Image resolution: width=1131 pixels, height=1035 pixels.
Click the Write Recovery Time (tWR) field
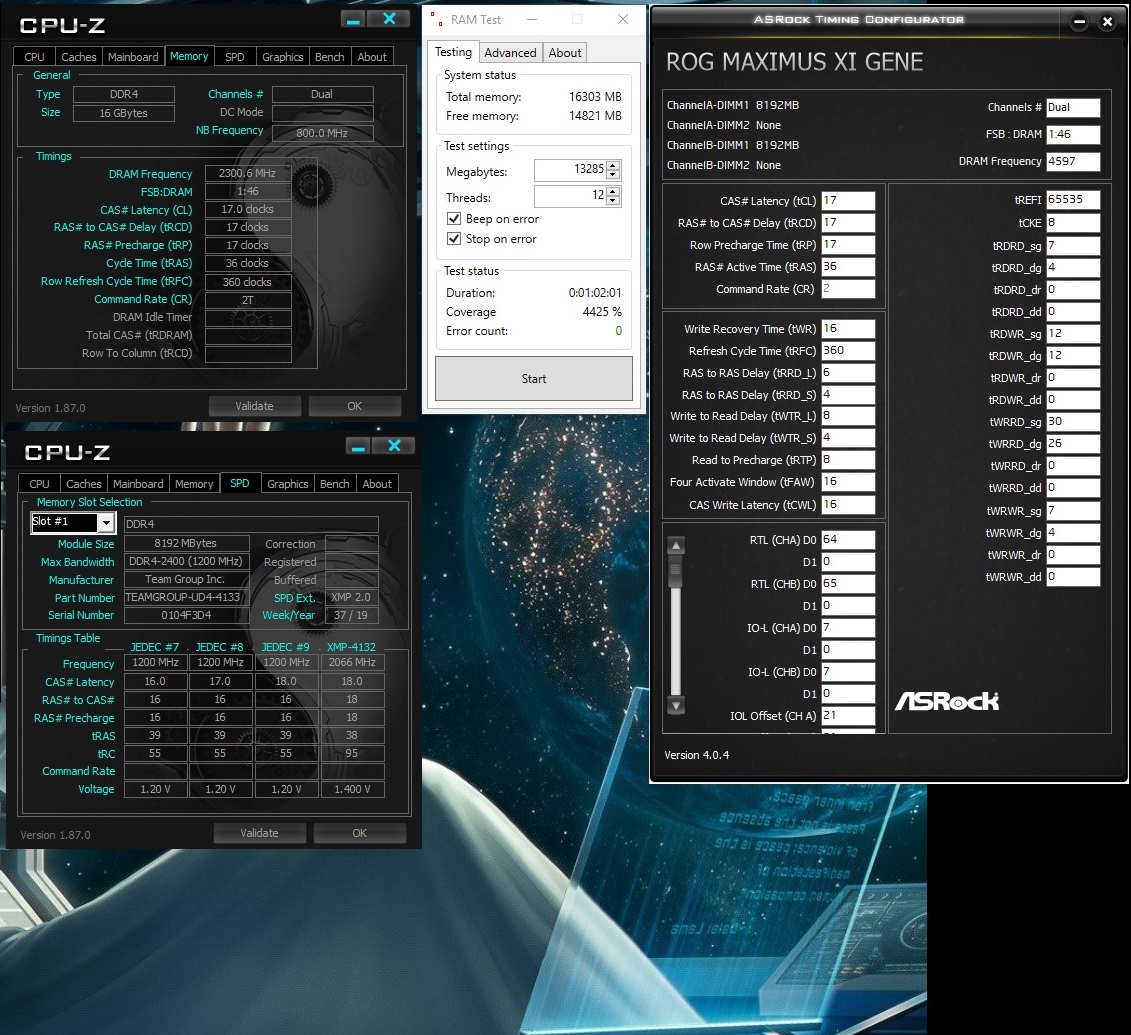848,329
